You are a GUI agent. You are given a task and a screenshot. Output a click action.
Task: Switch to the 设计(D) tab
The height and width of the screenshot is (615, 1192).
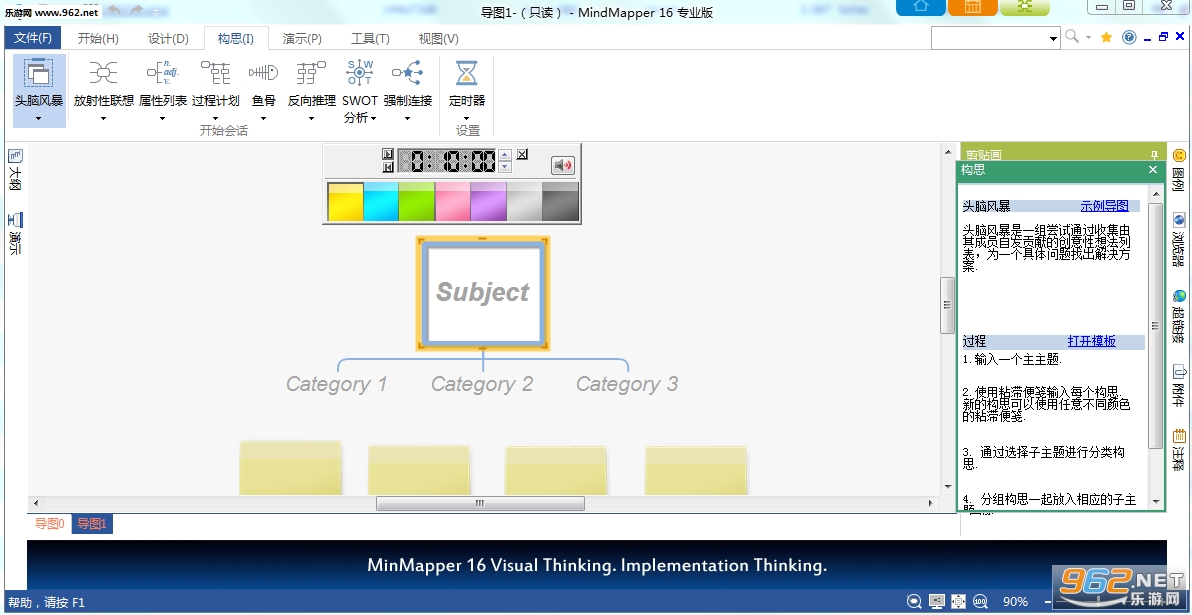[168, 39]
